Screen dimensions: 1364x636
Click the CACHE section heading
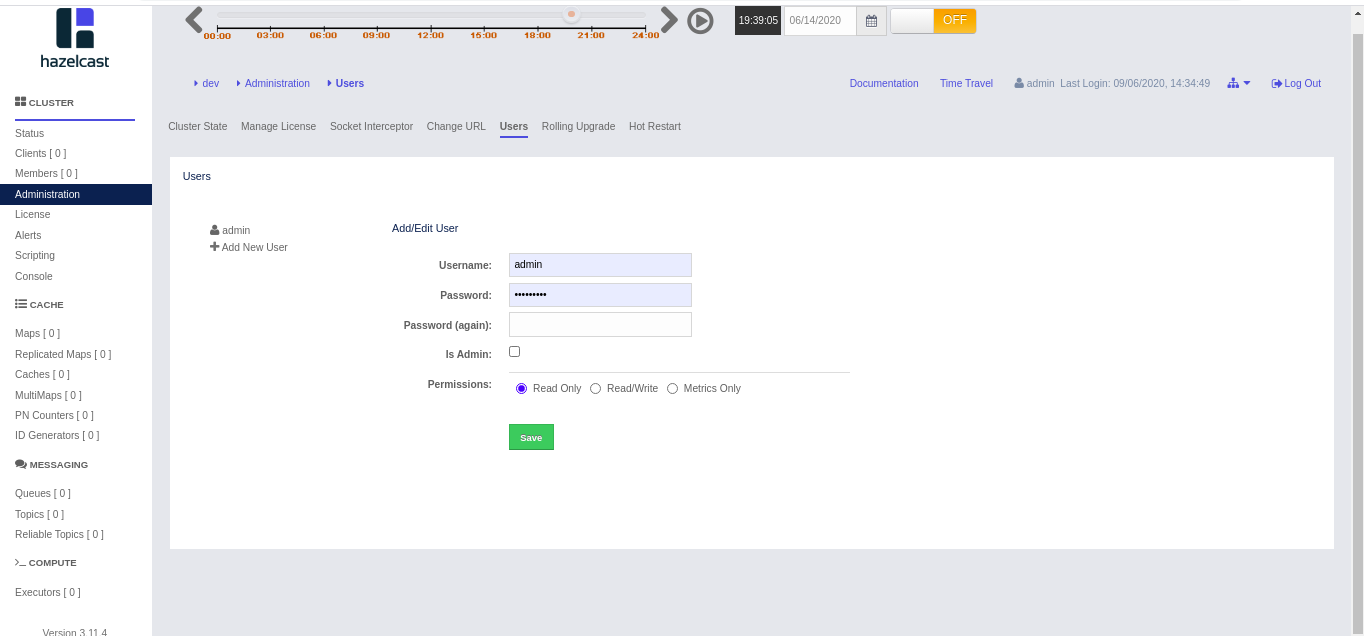(x=40, y=304)
